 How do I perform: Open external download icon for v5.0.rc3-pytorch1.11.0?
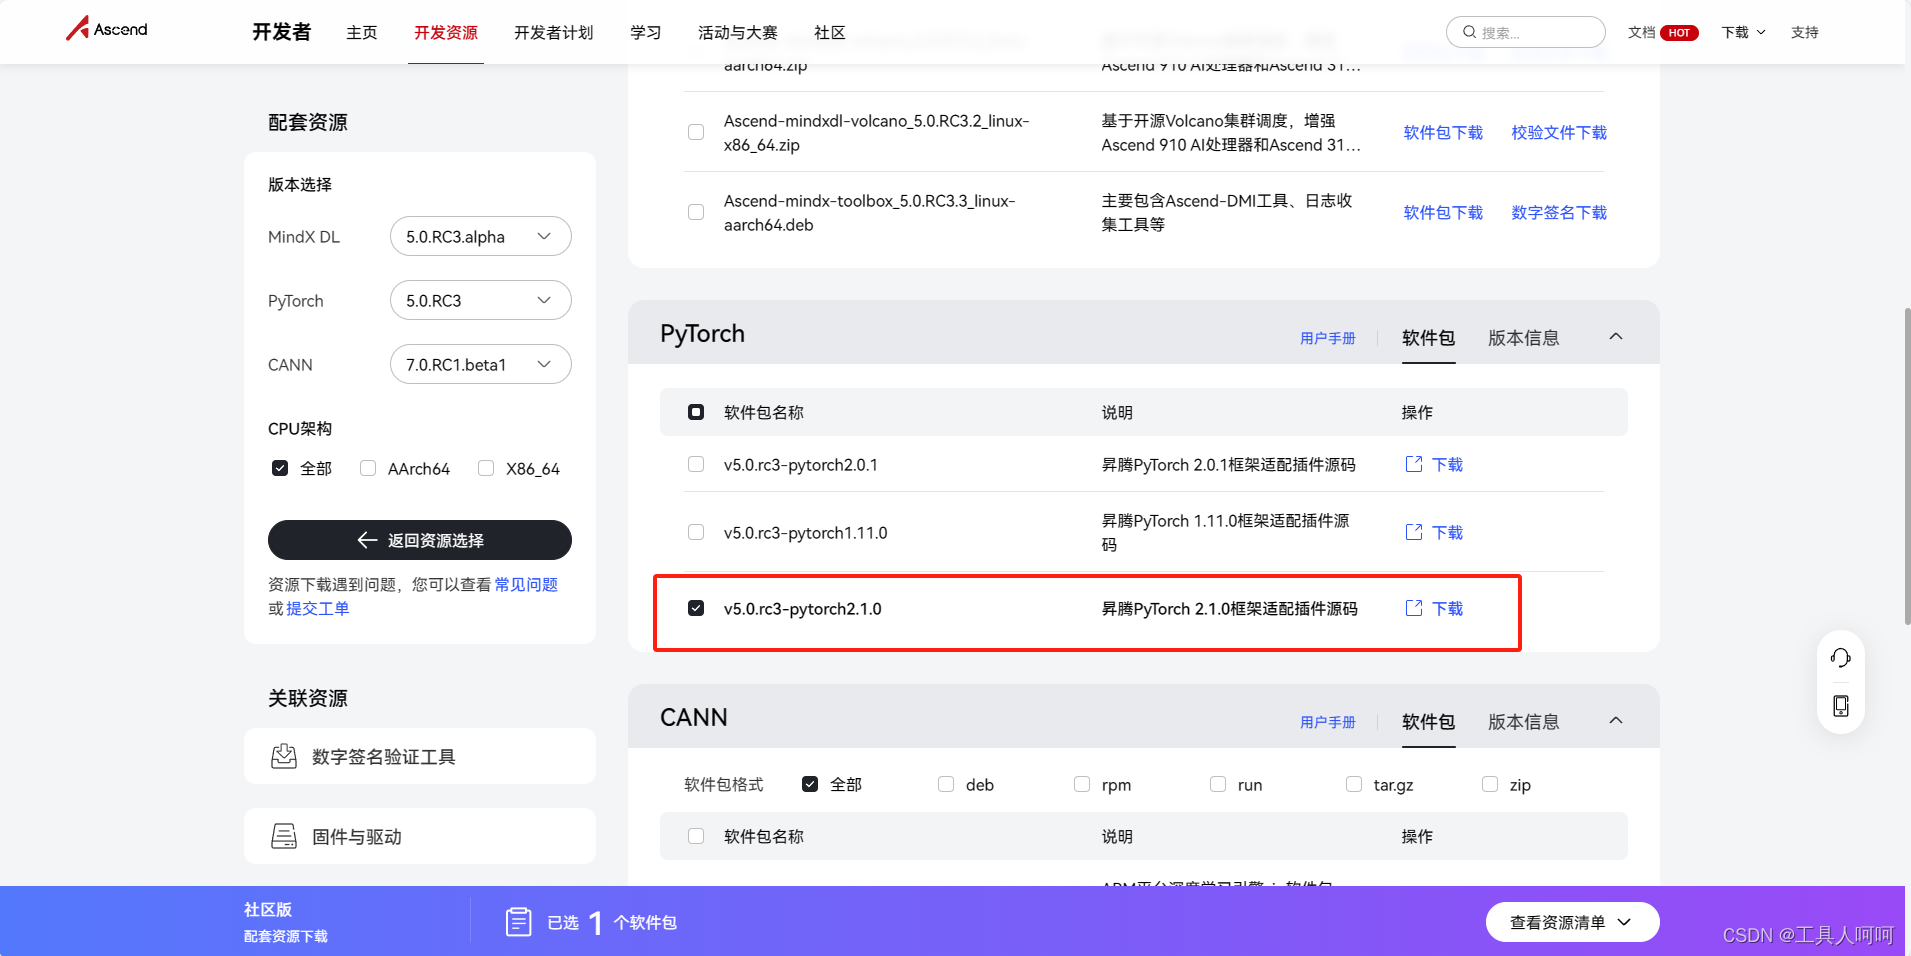tap(1414, 532)
